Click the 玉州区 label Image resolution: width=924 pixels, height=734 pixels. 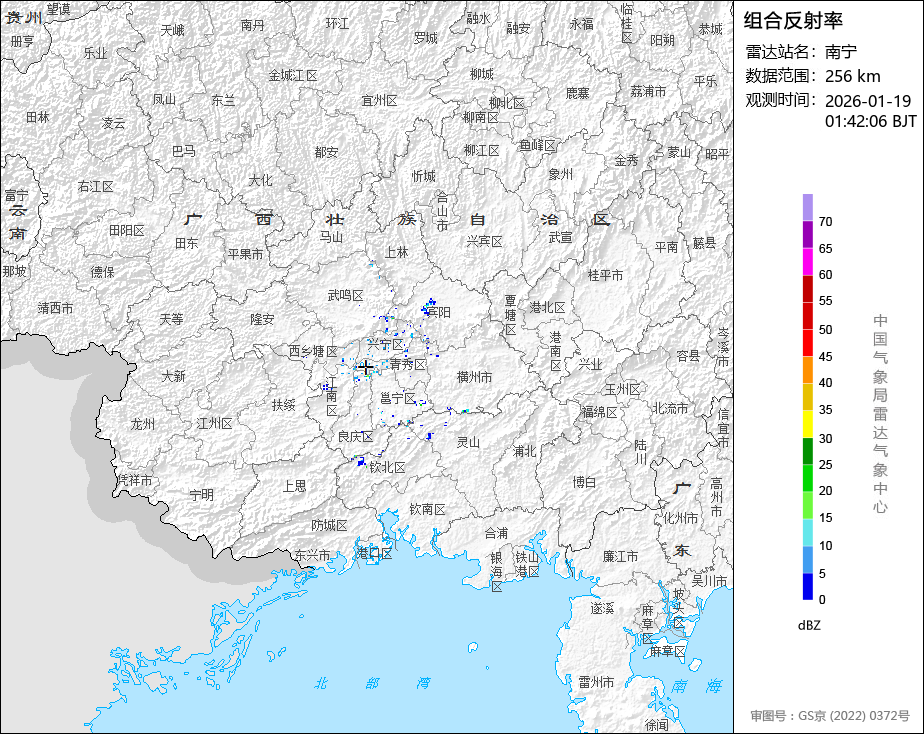point(622,389)
